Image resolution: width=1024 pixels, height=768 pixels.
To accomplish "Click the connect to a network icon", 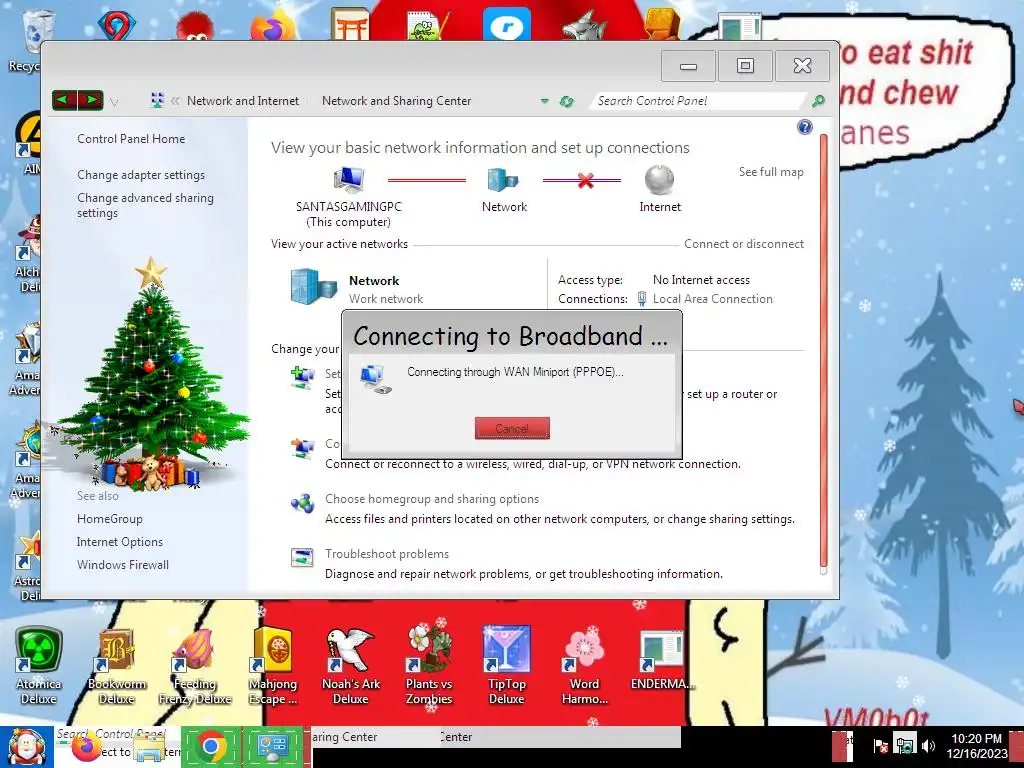I will (x=302, y=448).
